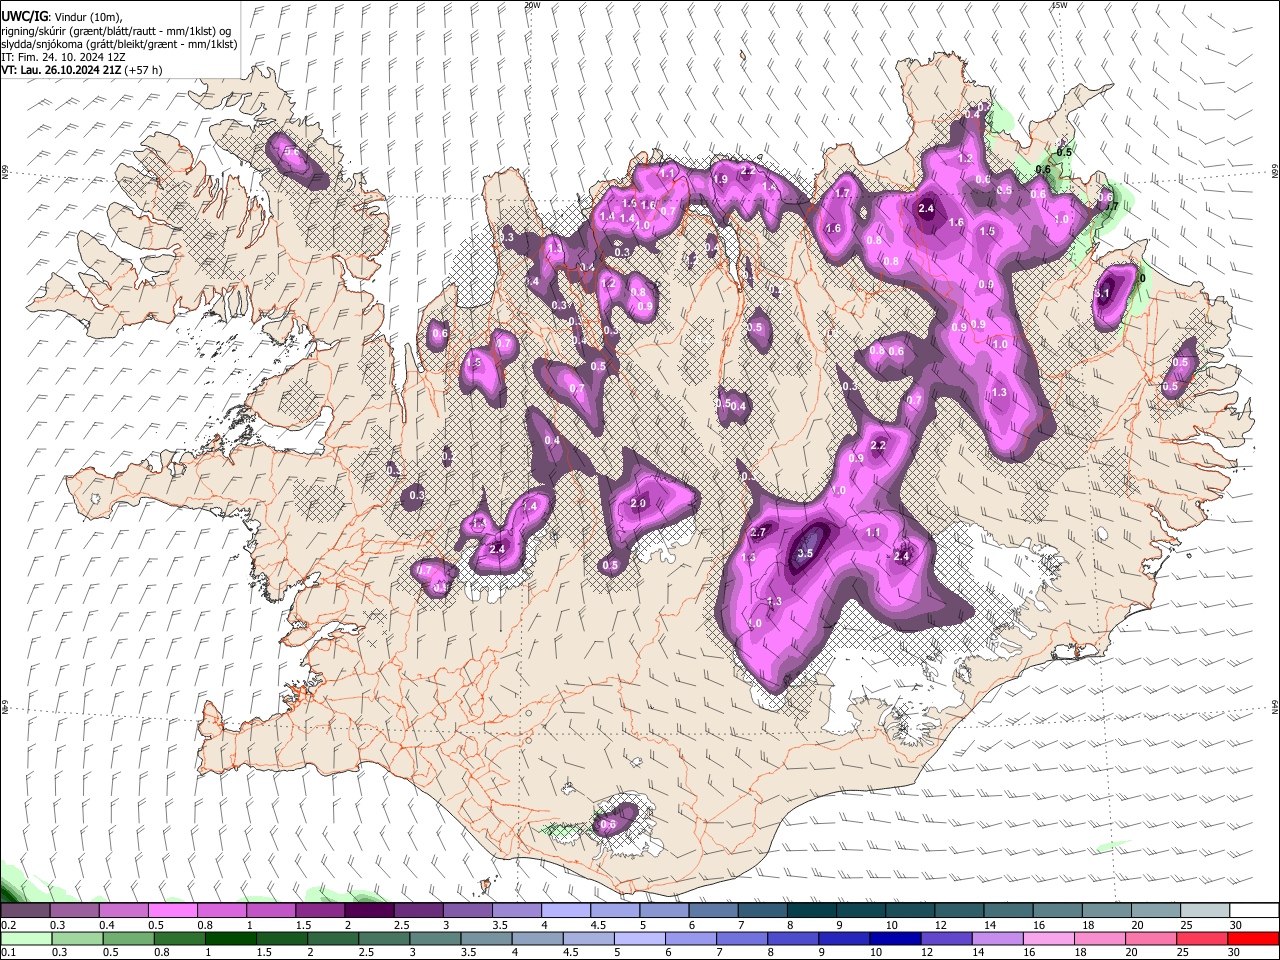Click the black '0.5' label on the northeast green area
The height and width of the screenshot is (960, 1280).
pos(1065,152)
